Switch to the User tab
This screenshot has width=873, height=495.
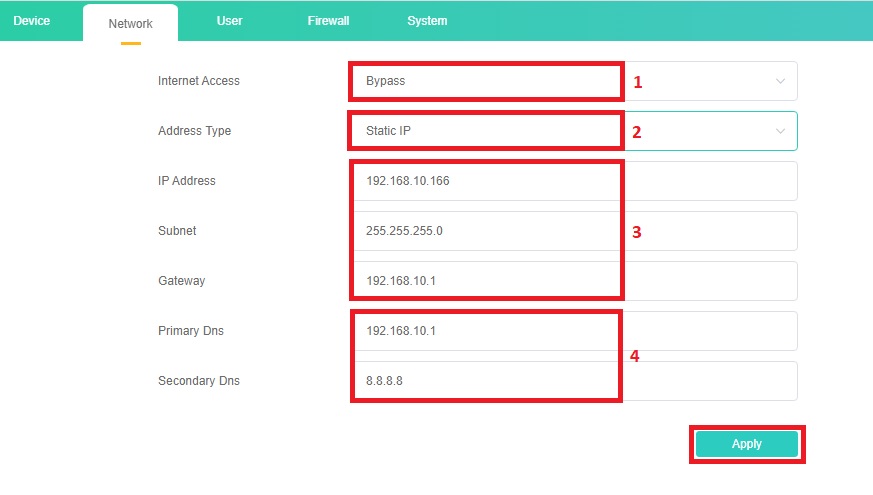(229, 21)
